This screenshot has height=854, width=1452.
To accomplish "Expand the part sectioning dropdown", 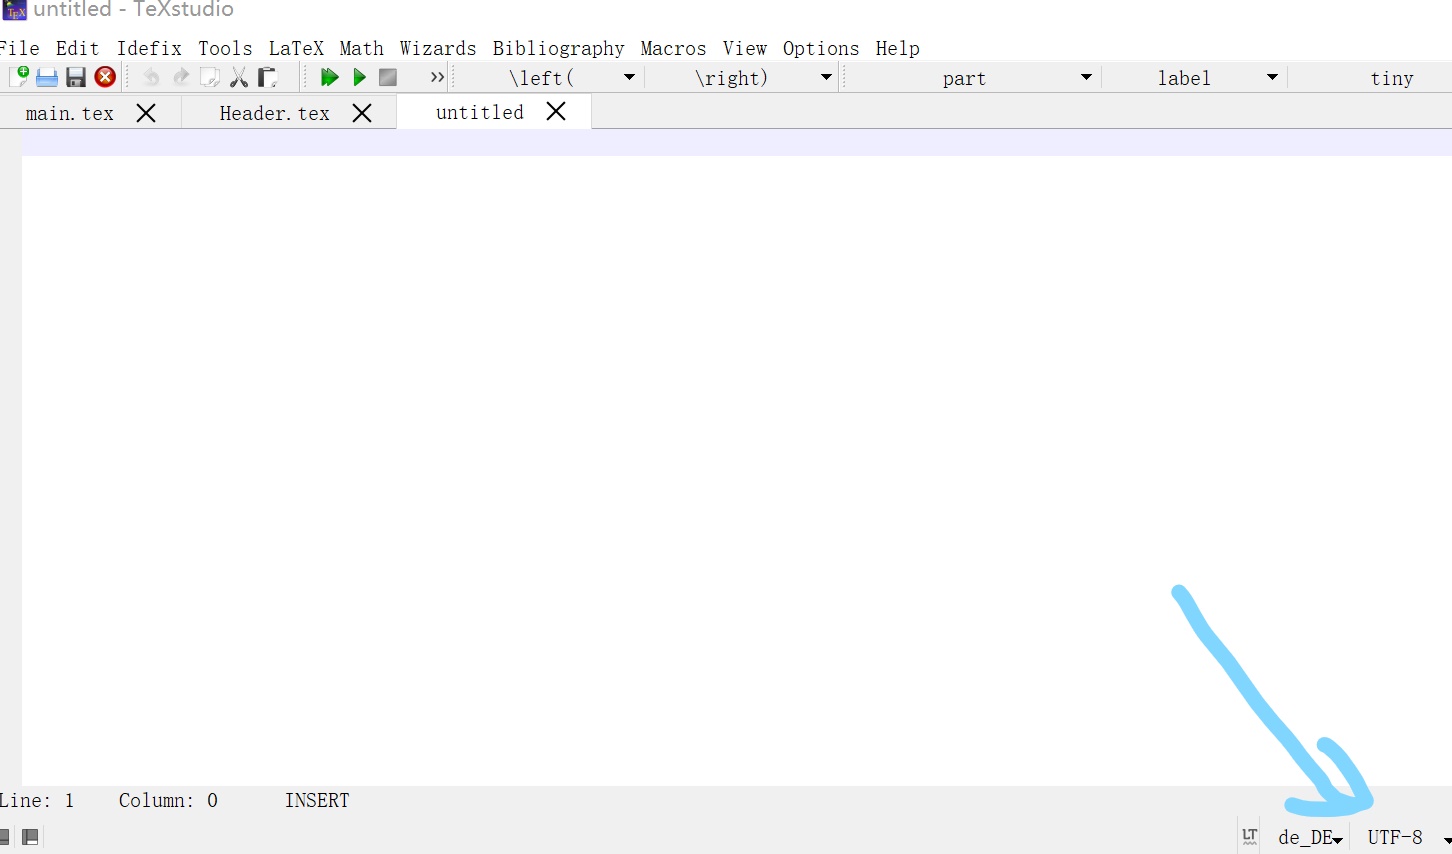I will pos(1086,77).
